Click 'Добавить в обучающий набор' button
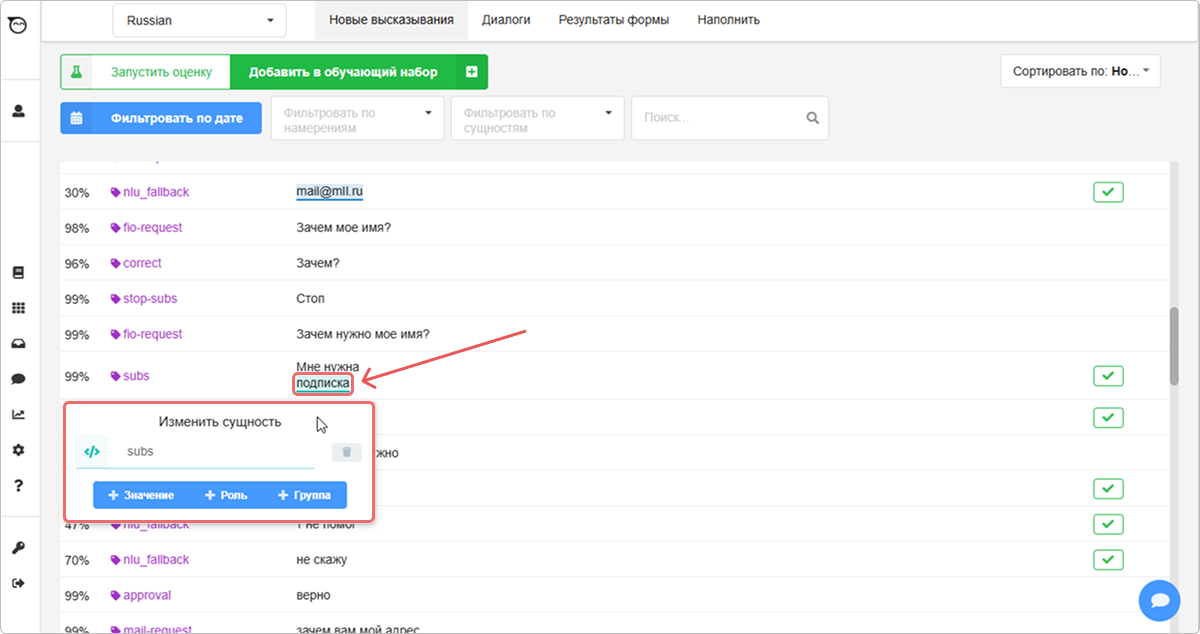The width and height of the screenshot is (1200, 634). (343, 72)
